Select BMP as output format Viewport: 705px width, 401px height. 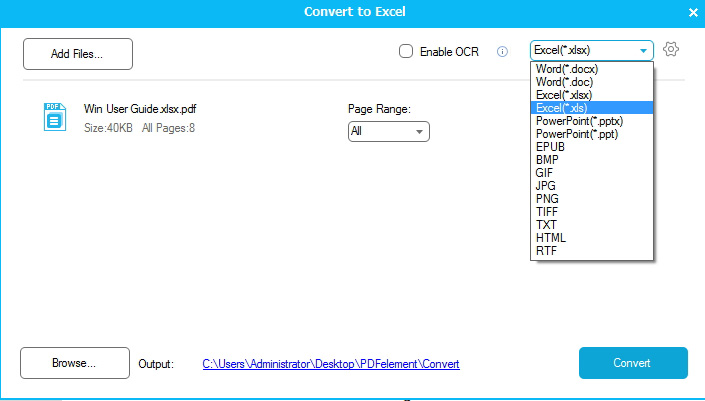pos(592,160)
